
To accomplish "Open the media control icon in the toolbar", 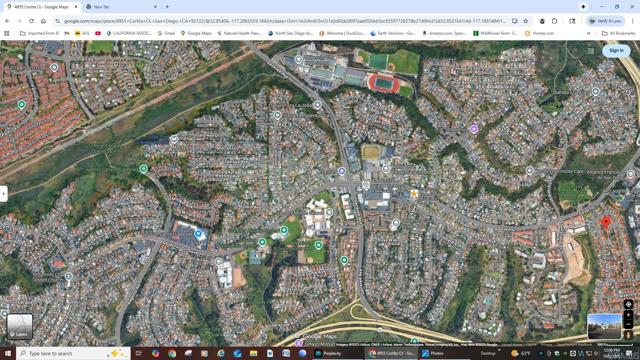I will 572,21.
